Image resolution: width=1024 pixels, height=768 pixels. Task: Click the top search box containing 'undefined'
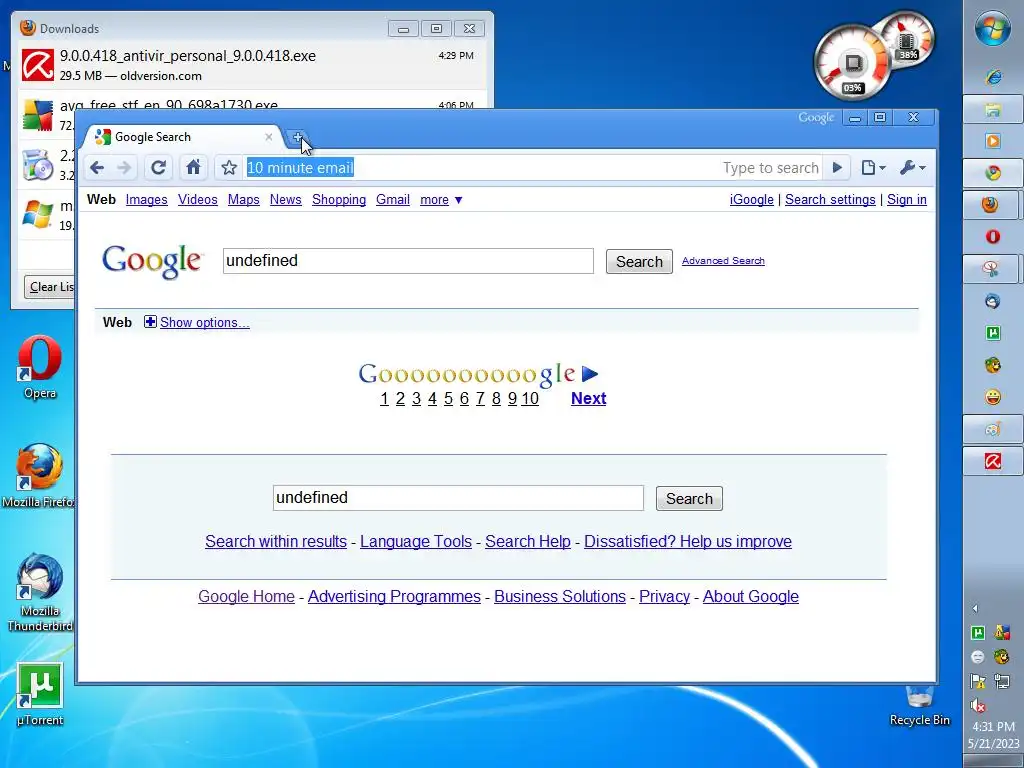click(408, 261)
